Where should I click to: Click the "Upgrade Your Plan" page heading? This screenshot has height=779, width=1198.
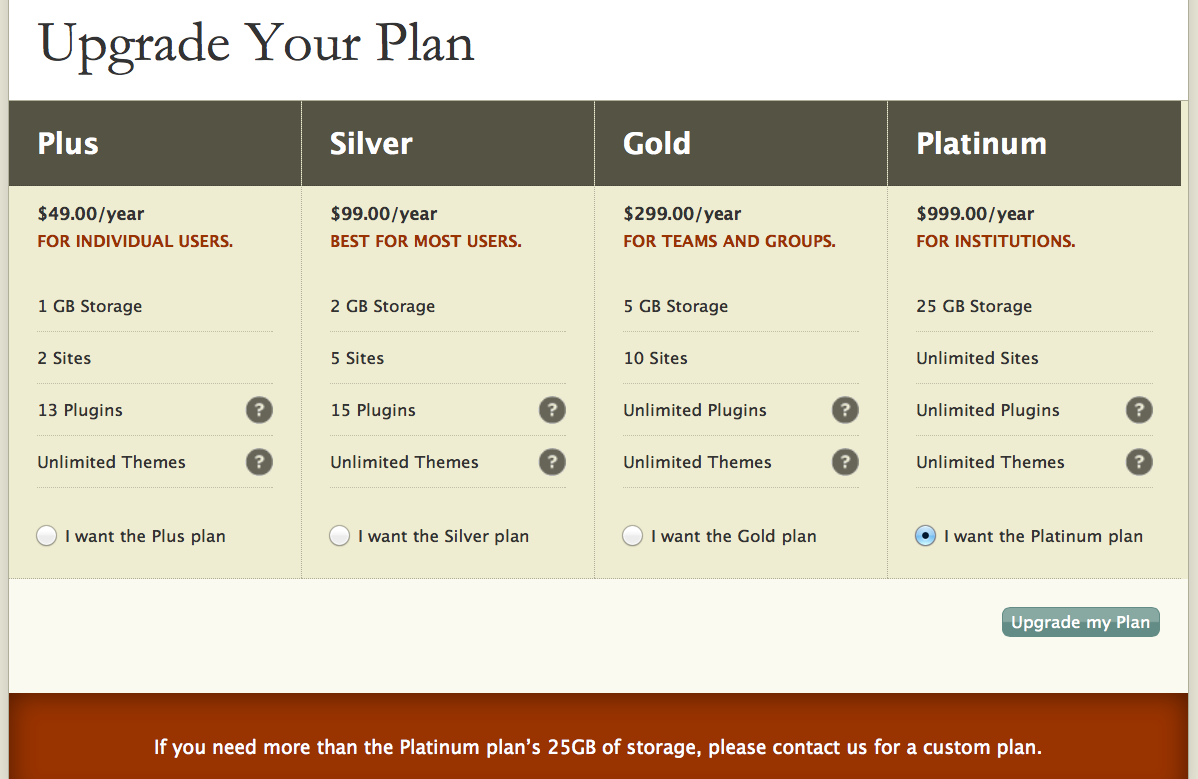pyautogui.click(x=256, y=44)
